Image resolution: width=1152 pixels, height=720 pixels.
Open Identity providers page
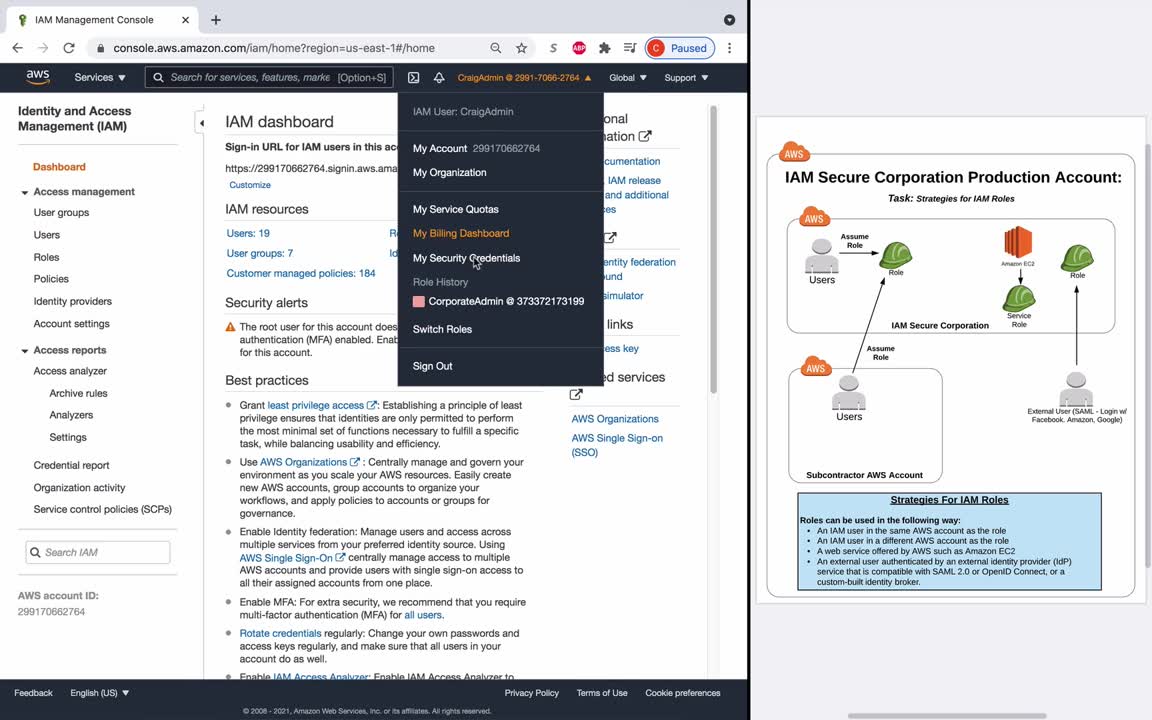tap(73, 301)
